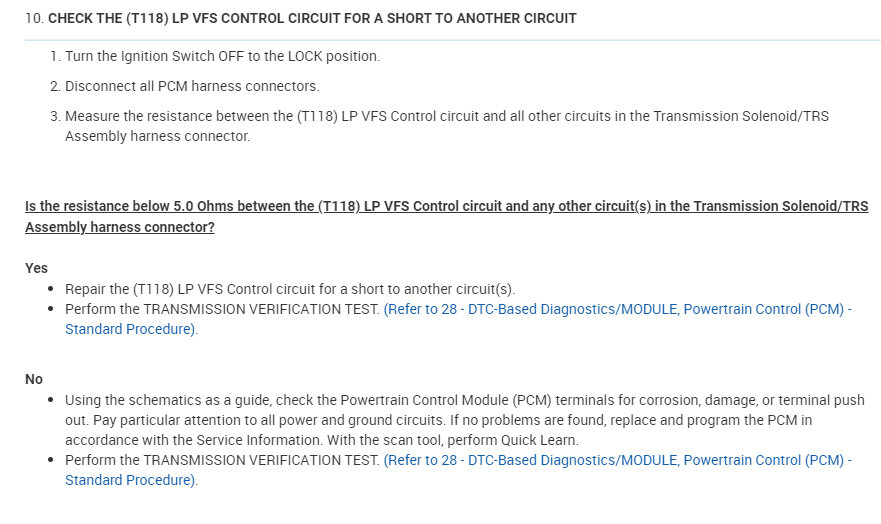The height and width of the screenshot is (524, 881).
Task: Click 'Standard Procedure' link text under No section
Action: point(130,480)
